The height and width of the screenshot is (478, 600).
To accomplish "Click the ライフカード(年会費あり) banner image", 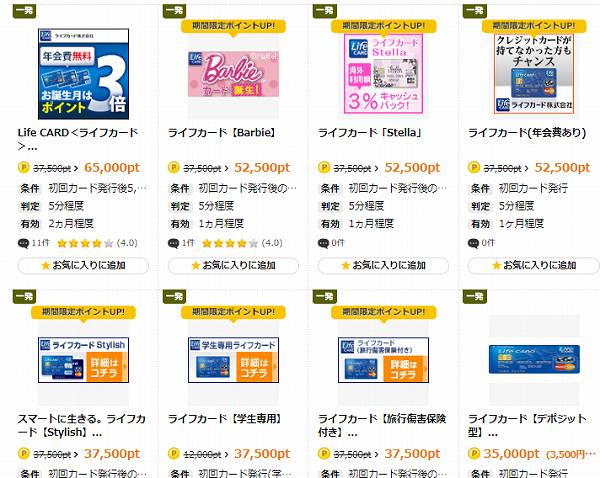I will click(x=533, y=74).
